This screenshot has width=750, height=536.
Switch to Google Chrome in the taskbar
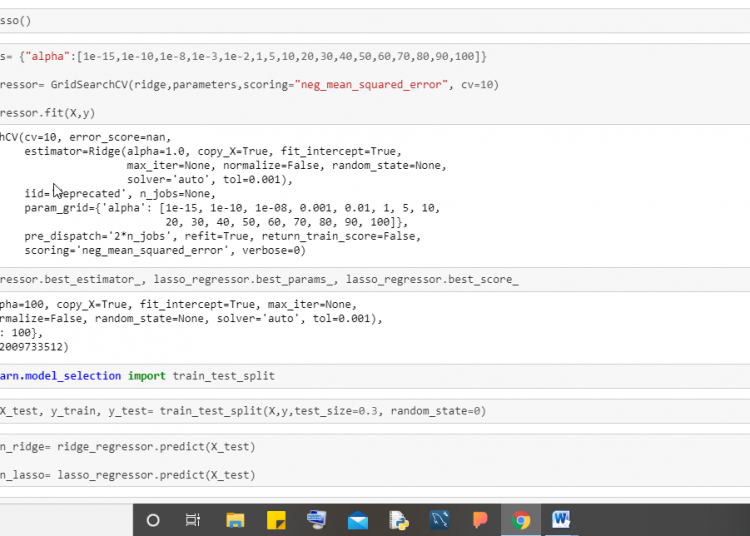click(x=521, y=520)
